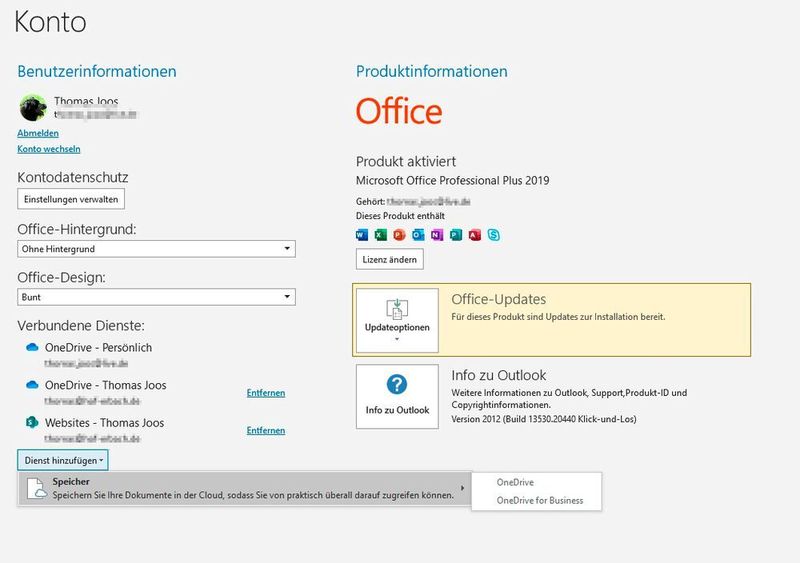Click the Info zu Outlook heading text
The height and width of the screenshot is (563, 800).
[498, 376]
